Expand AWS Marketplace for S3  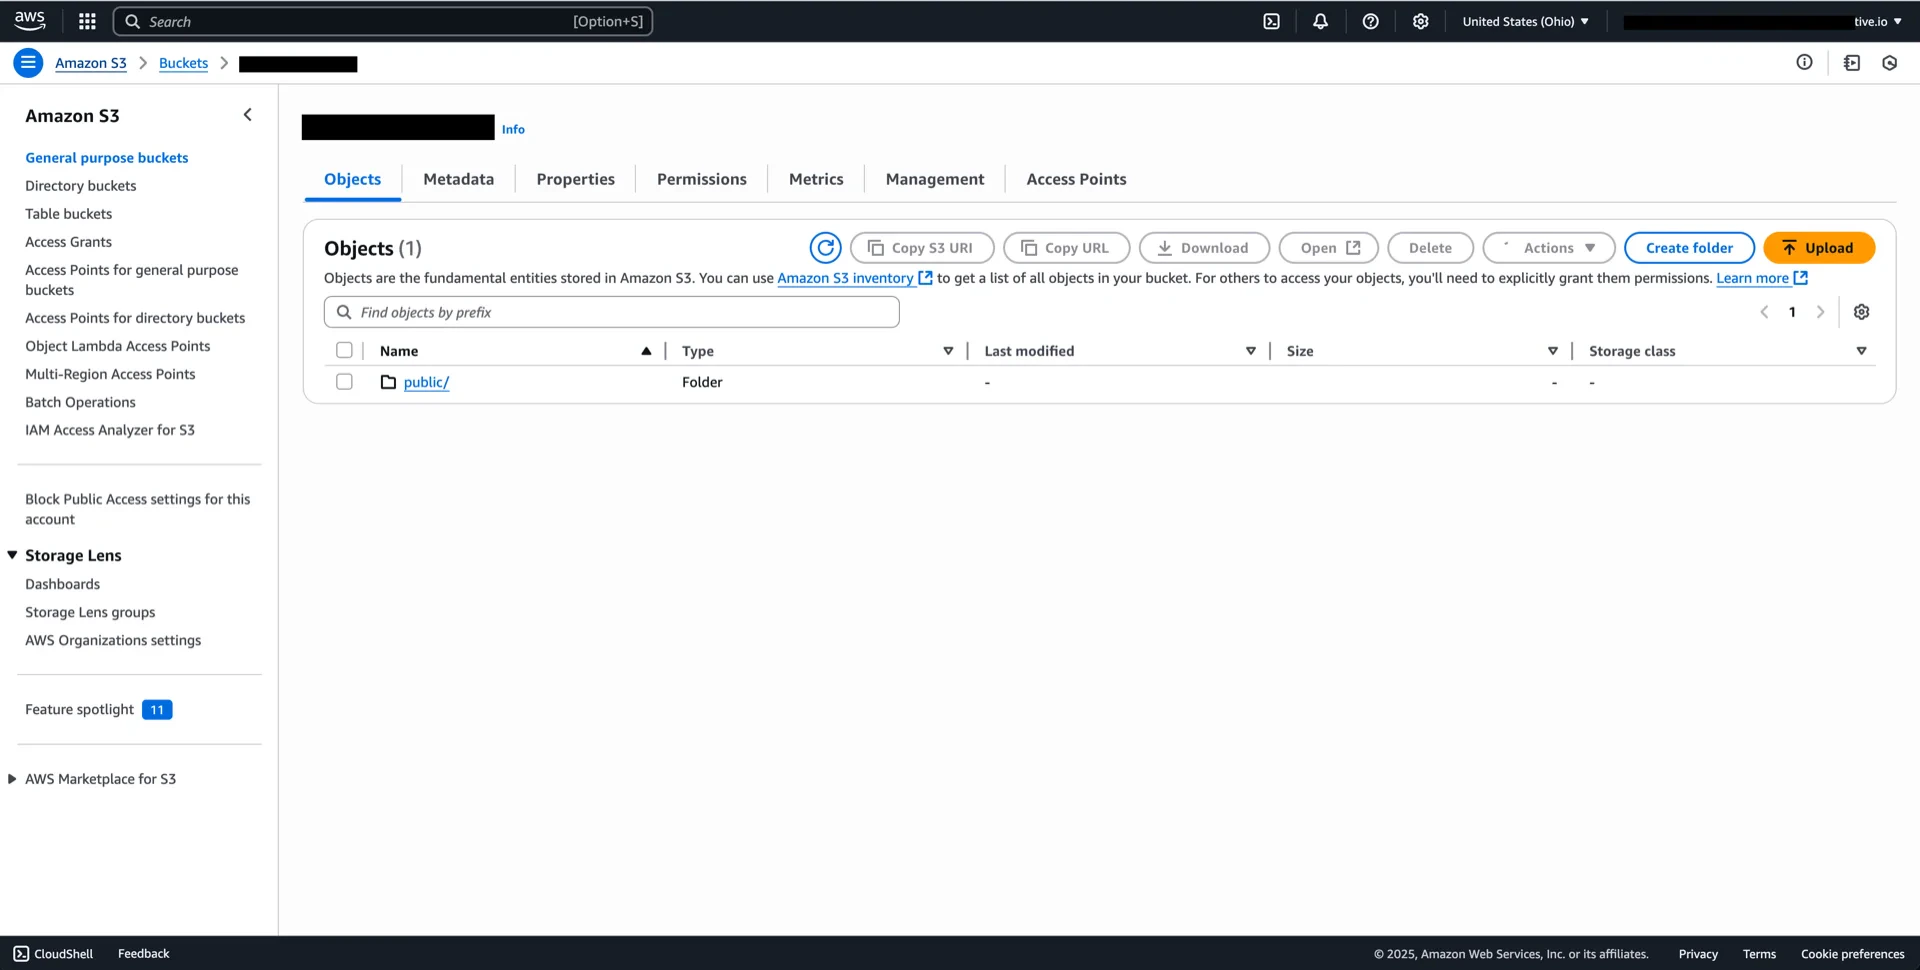(x=12, y=779)
